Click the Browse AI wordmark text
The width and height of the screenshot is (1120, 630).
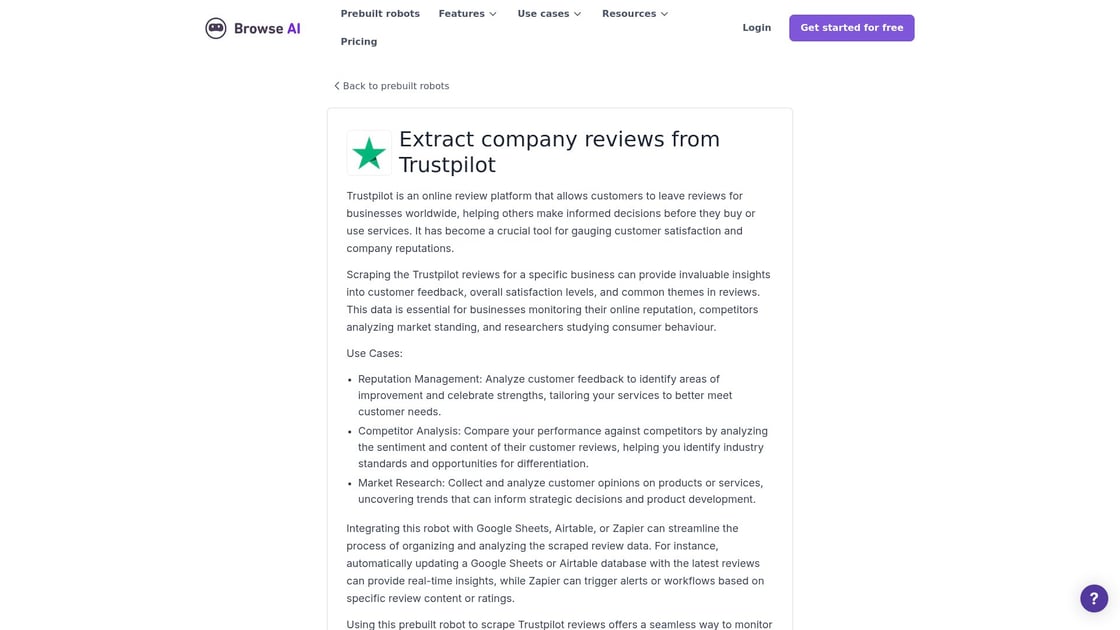point(267,28)
